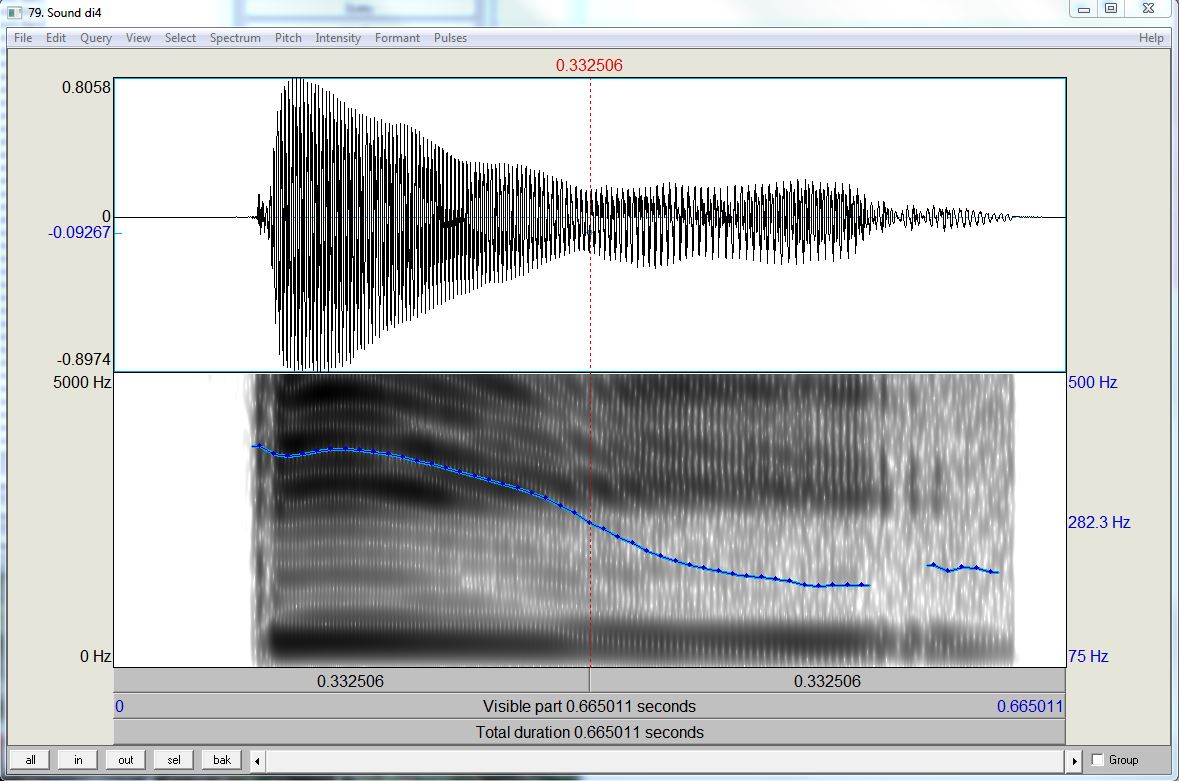Click the 500 Hz pitch ceiling label
The height and width of the screenshot is (781, 1179).
coord(1093,382)
